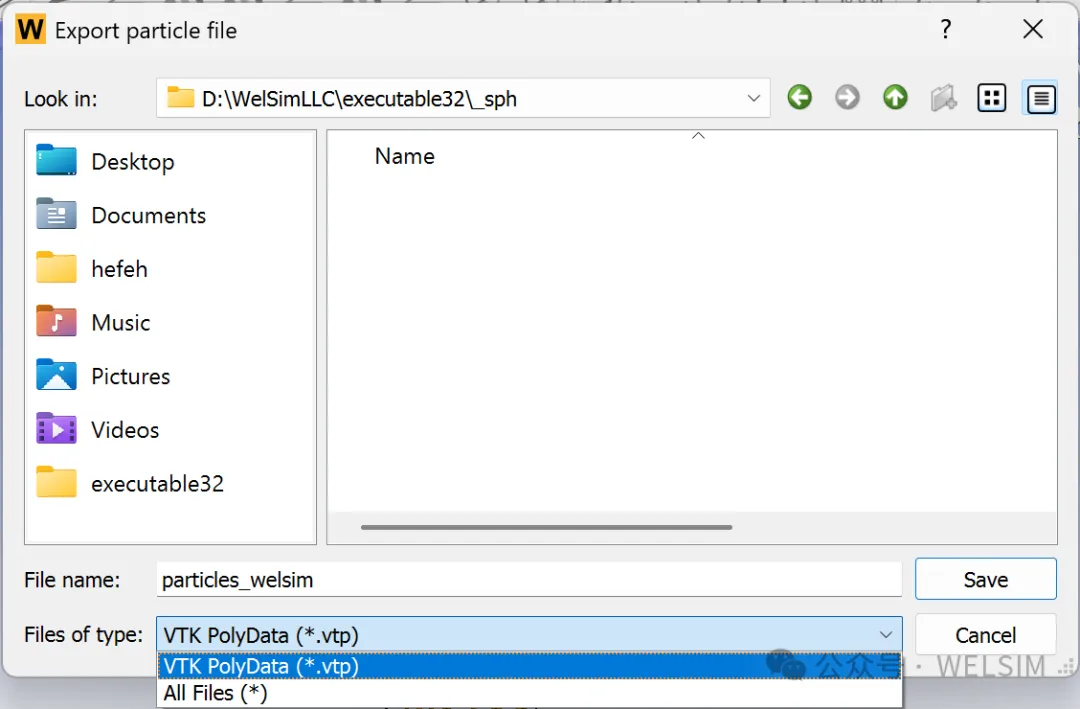This screenshot has height=709, width=1080.
Task: Click the WelSim W logo icon
Action: point(30,30)
